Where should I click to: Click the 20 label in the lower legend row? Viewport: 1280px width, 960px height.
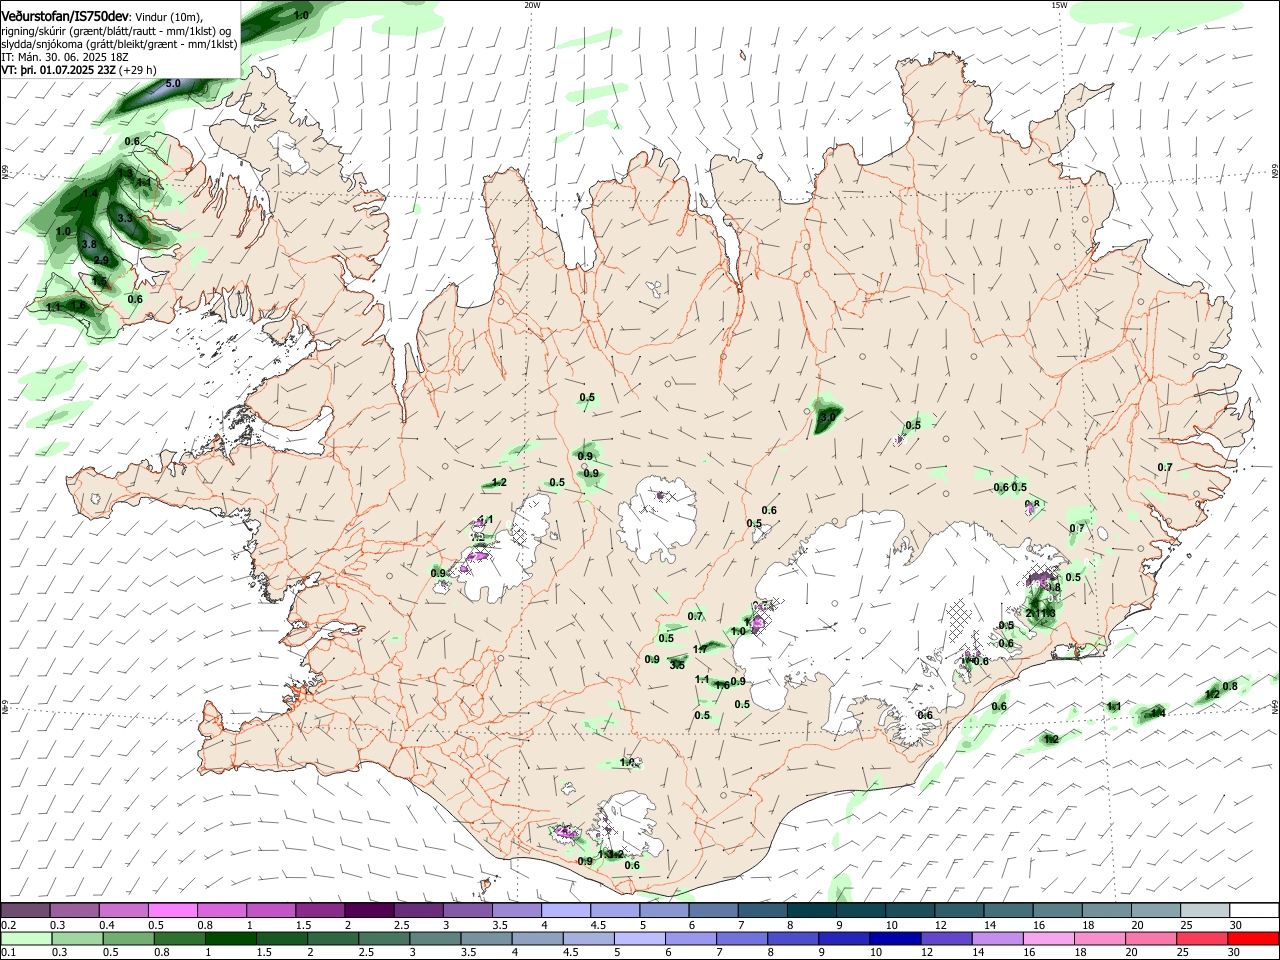point(1131,953)
